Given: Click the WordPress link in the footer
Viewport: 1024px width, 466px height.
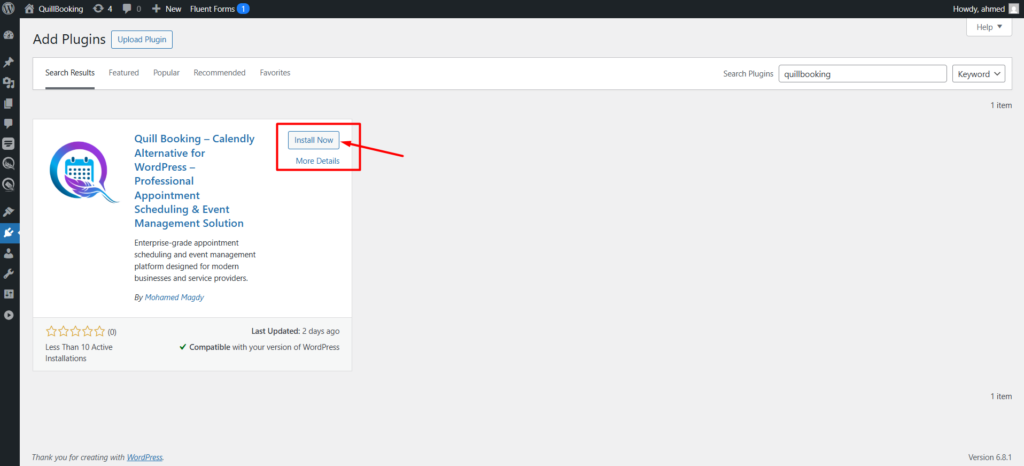Looking at the screenshot, I should pos(144,457).
